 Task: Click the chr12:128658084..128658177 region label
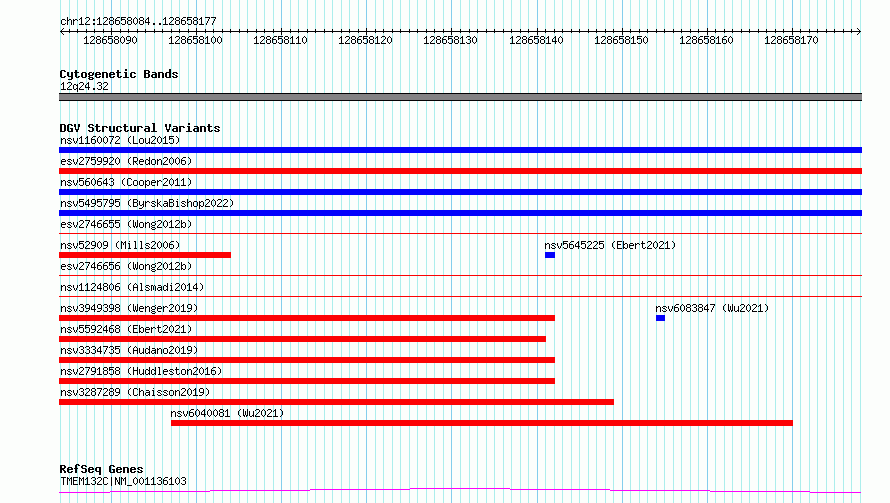(138, 22)
